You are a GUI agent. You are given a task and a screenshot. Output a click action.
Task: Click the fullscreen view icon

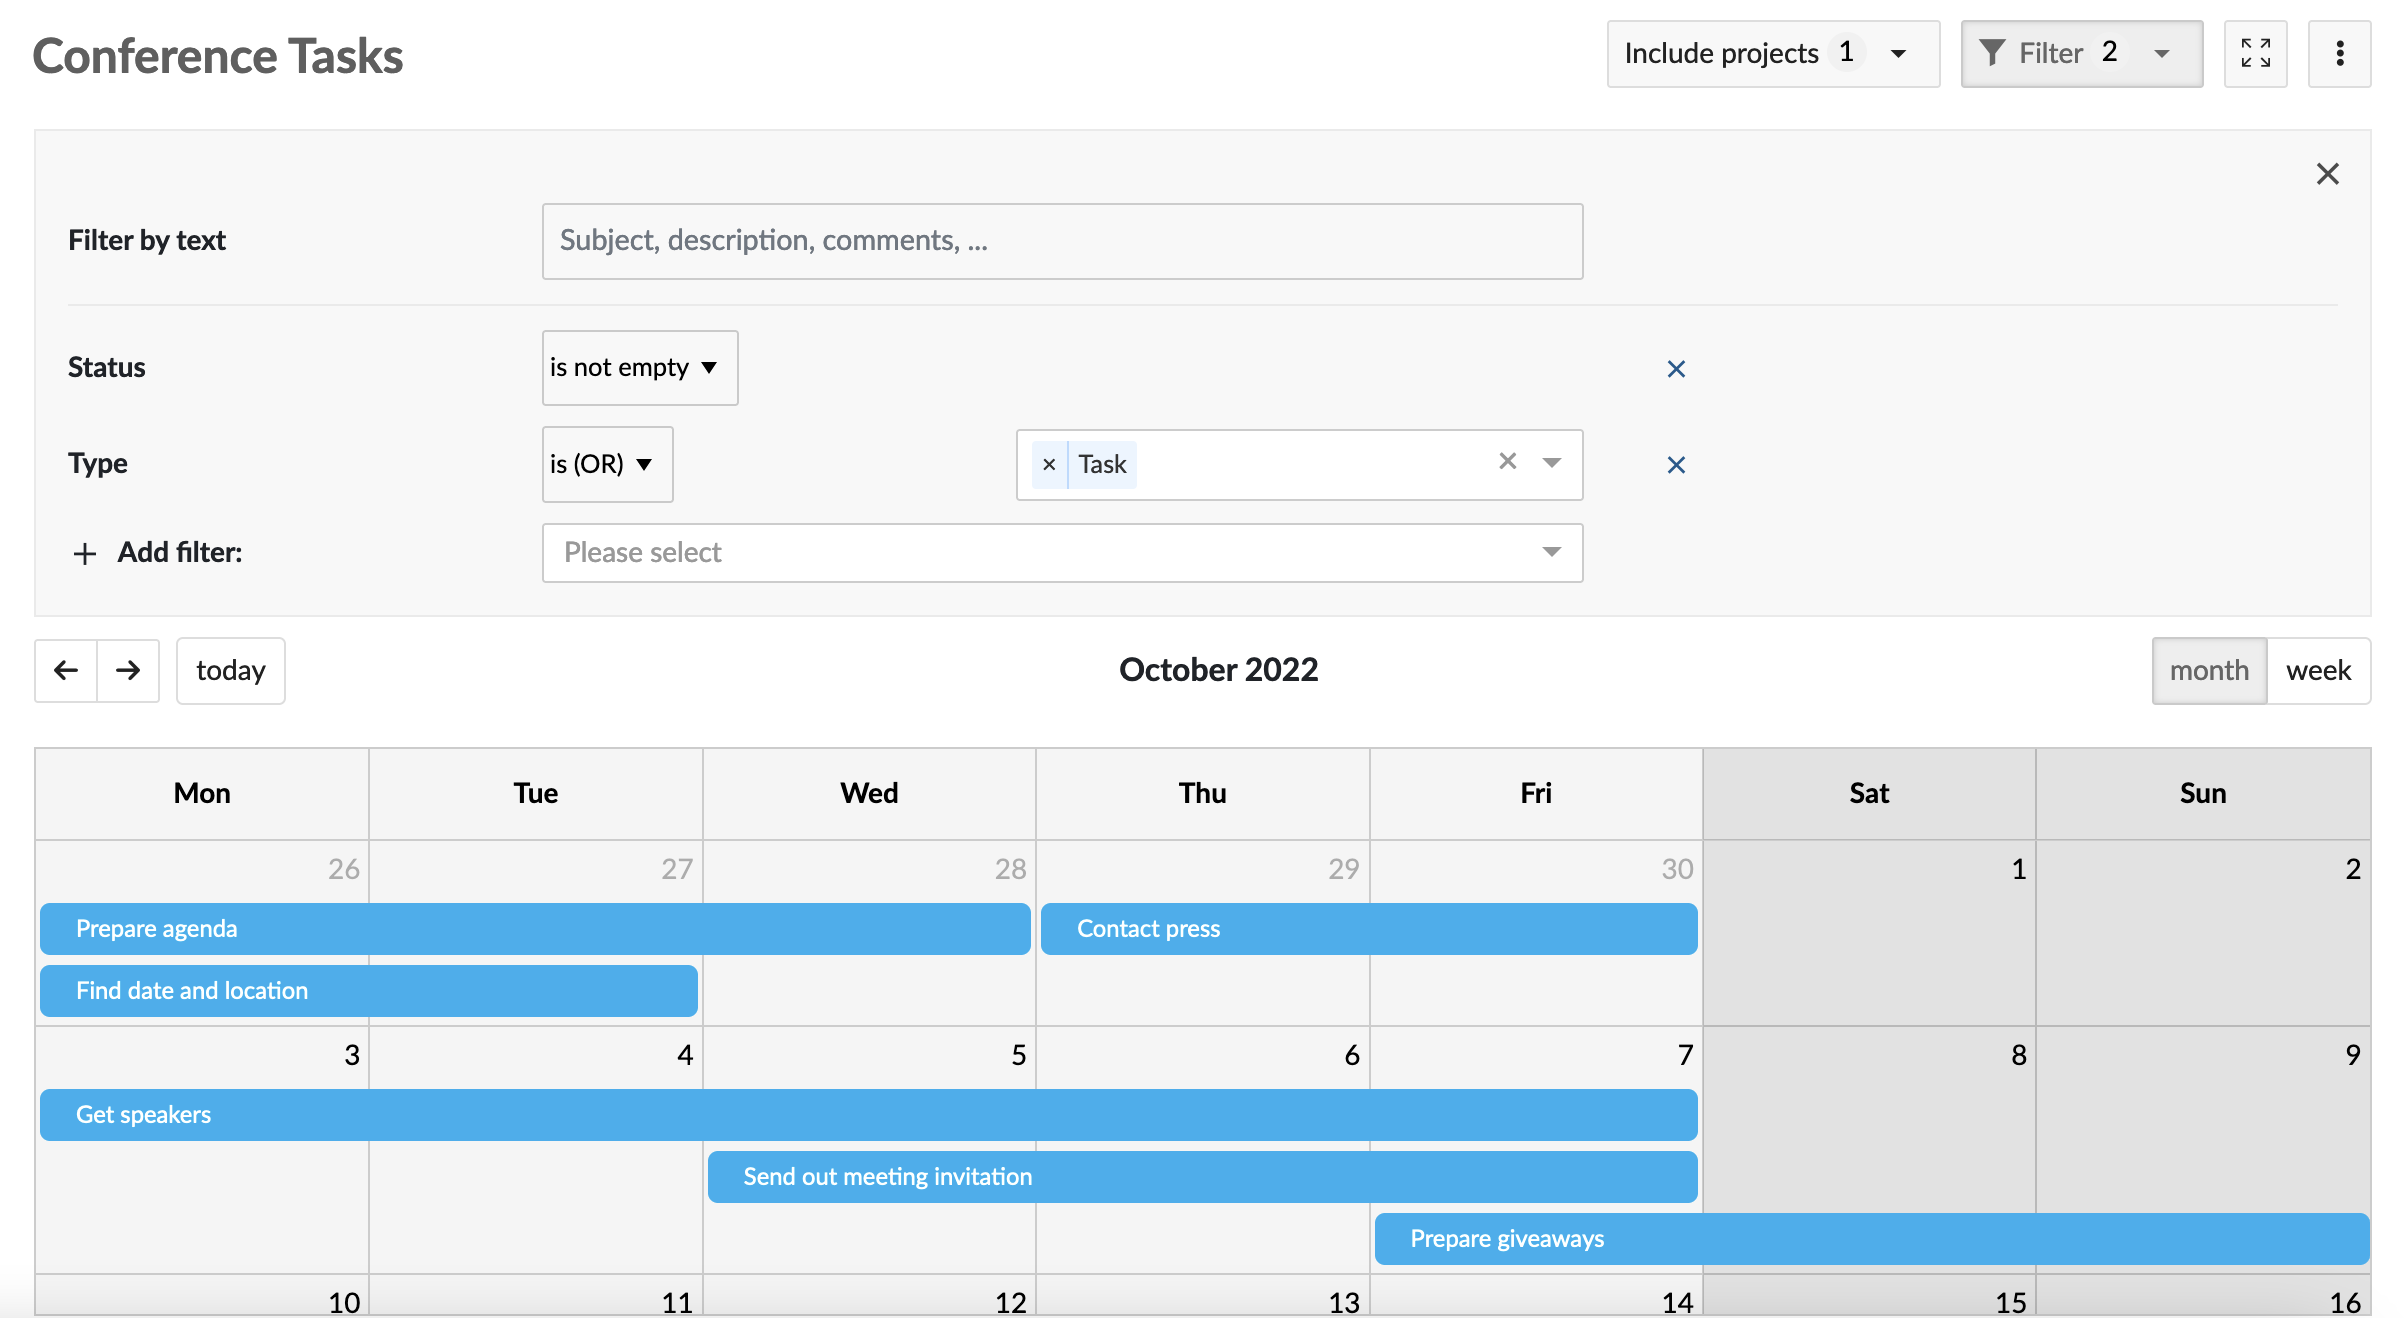2256,54
